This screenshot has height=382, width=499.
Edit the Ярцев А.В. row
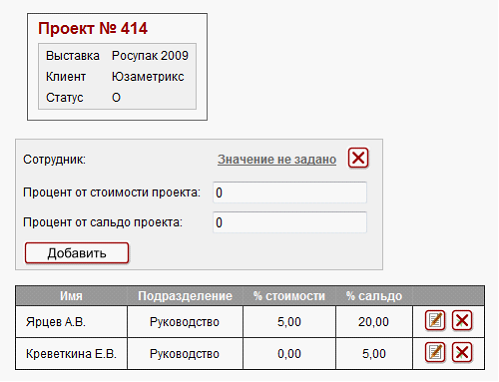(x=435, y=320)
